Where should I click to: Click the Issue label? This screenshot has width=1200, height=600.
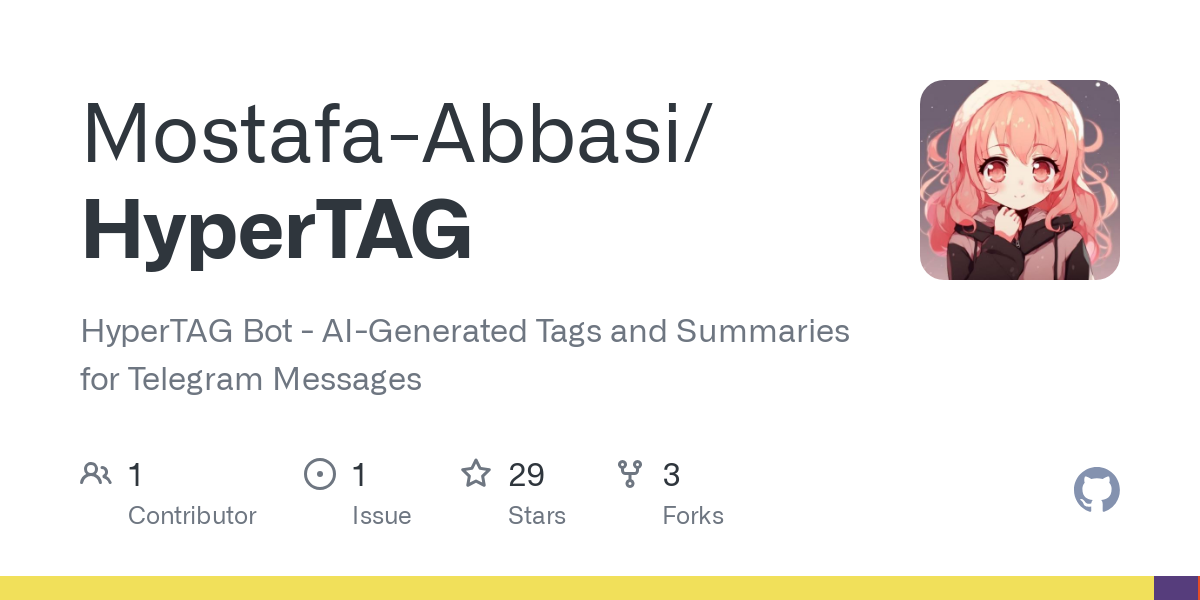pos(381,516)
